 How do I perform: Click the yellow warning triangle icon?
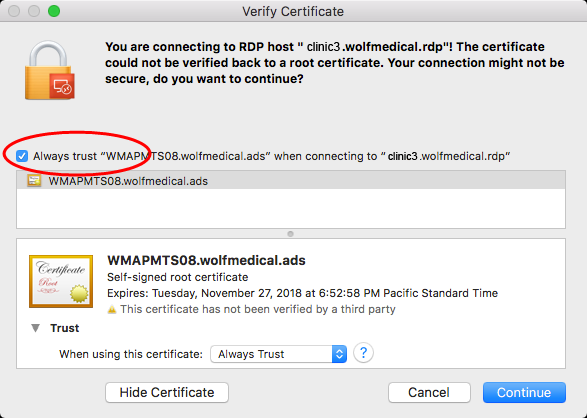(112, 309)
